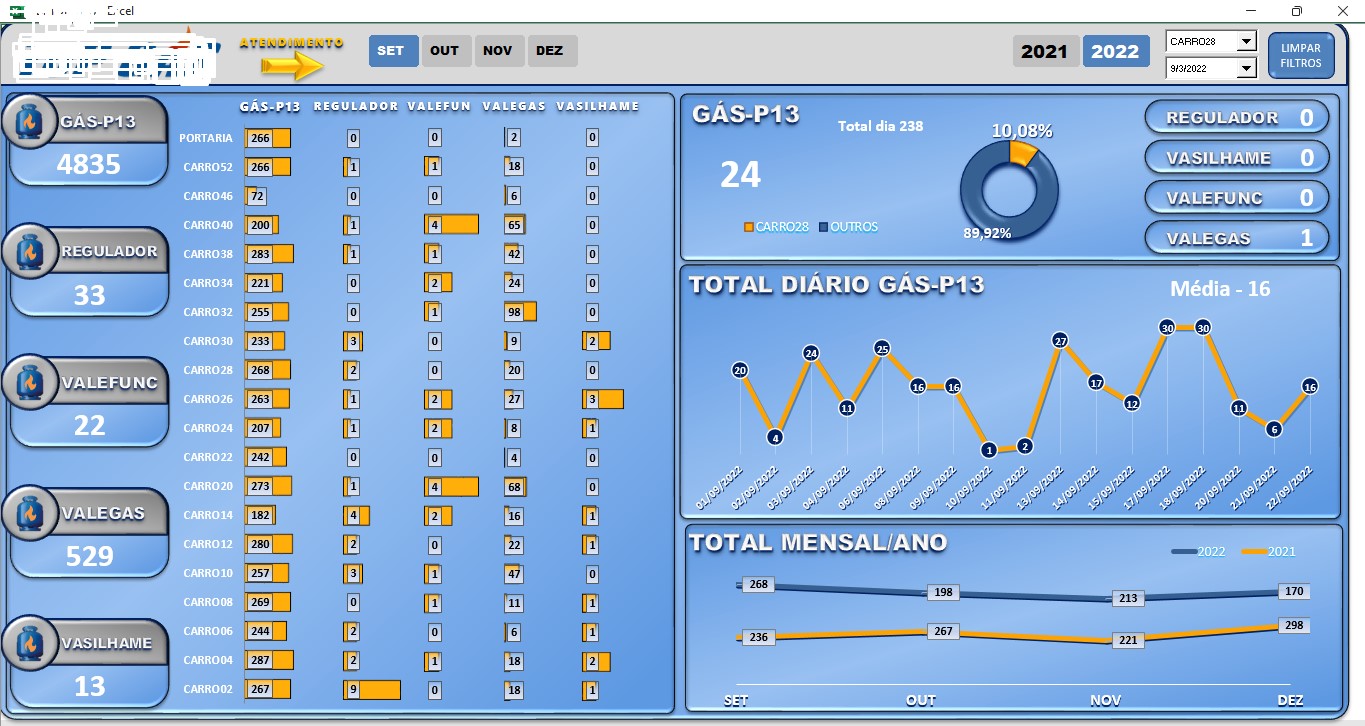Open the 9/3/2022 date dropdown
1365x726 pixels.
[x=1246, y=69]
